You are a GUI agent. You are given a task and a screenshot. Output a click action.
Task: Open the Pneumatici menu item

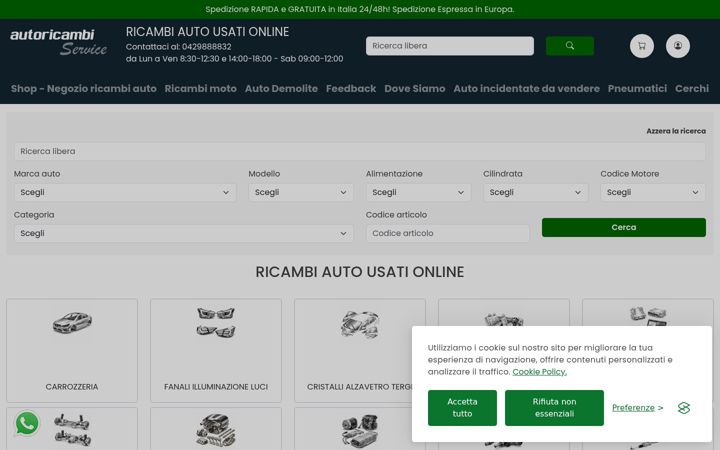[637, 89]
